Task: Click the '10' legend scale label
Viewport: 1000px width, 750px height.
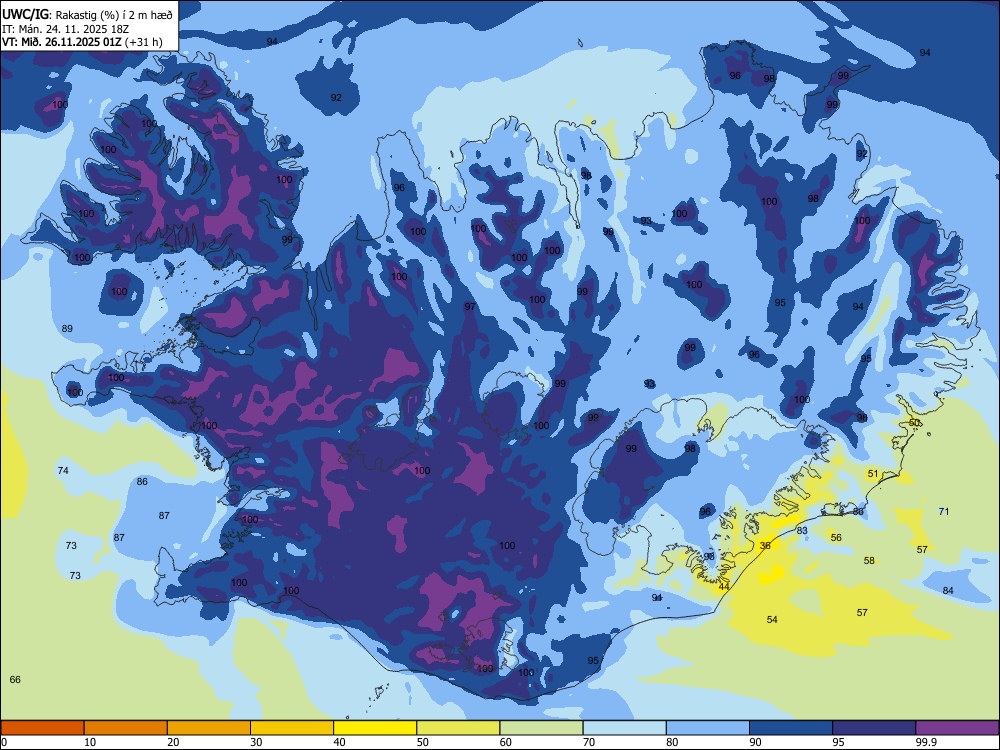Action: pos(90,742)
